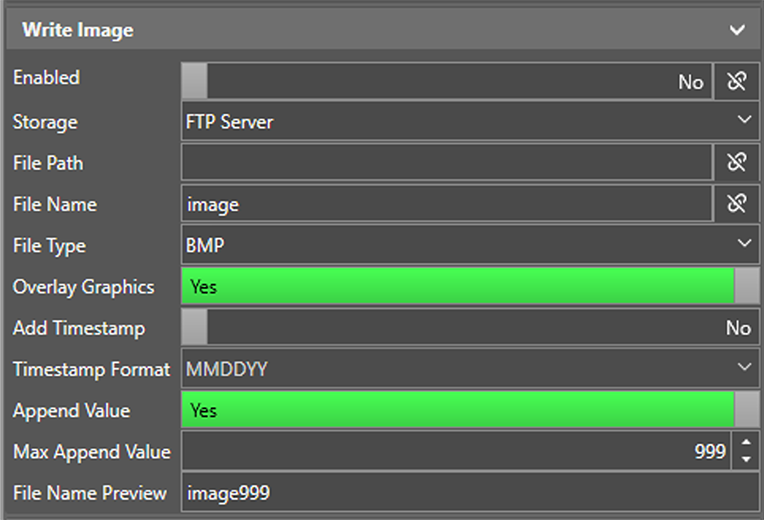
Task: Click the Write Image header title
Action: 78,30
